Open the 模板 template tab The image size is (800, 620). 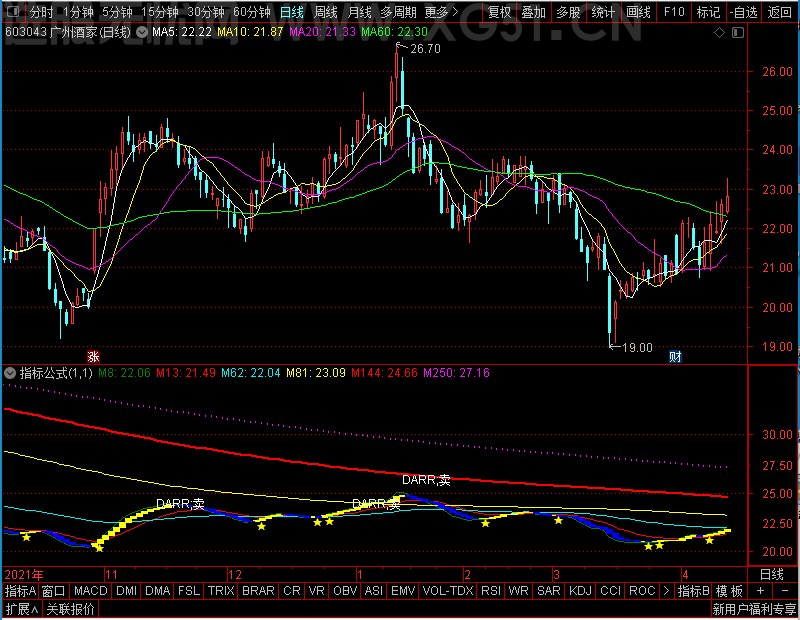[730, 591]
